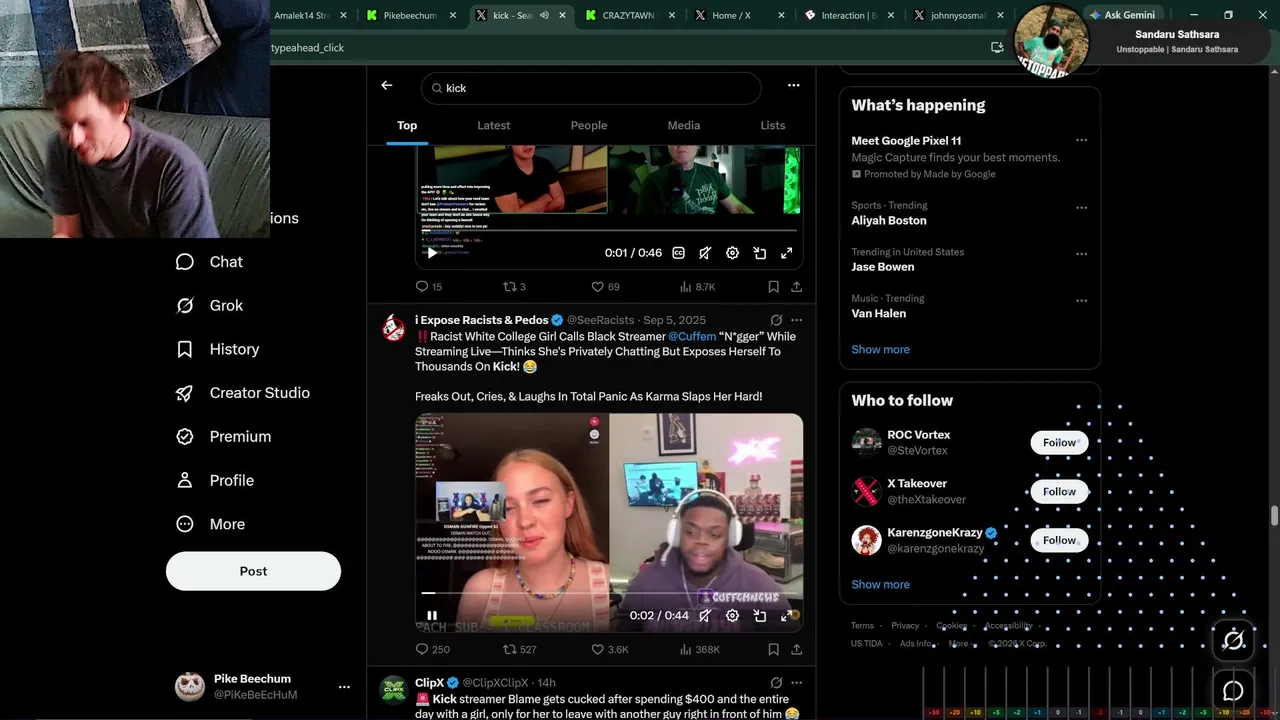This screenshot has width=1280, height=720.
Task: Open the floating Messages button
Action: click(x=1233, y=691)
